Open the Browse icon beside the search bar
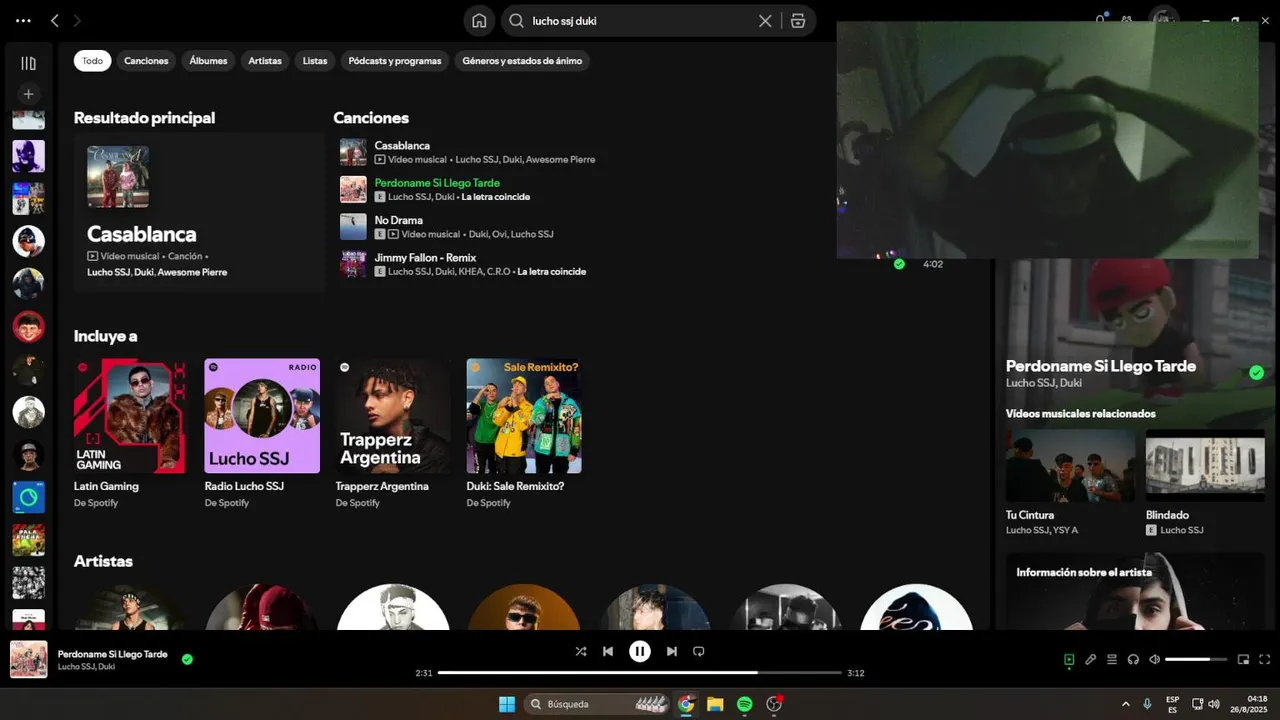The width and height of the screenshot is (1280, 720). [798, 20]
